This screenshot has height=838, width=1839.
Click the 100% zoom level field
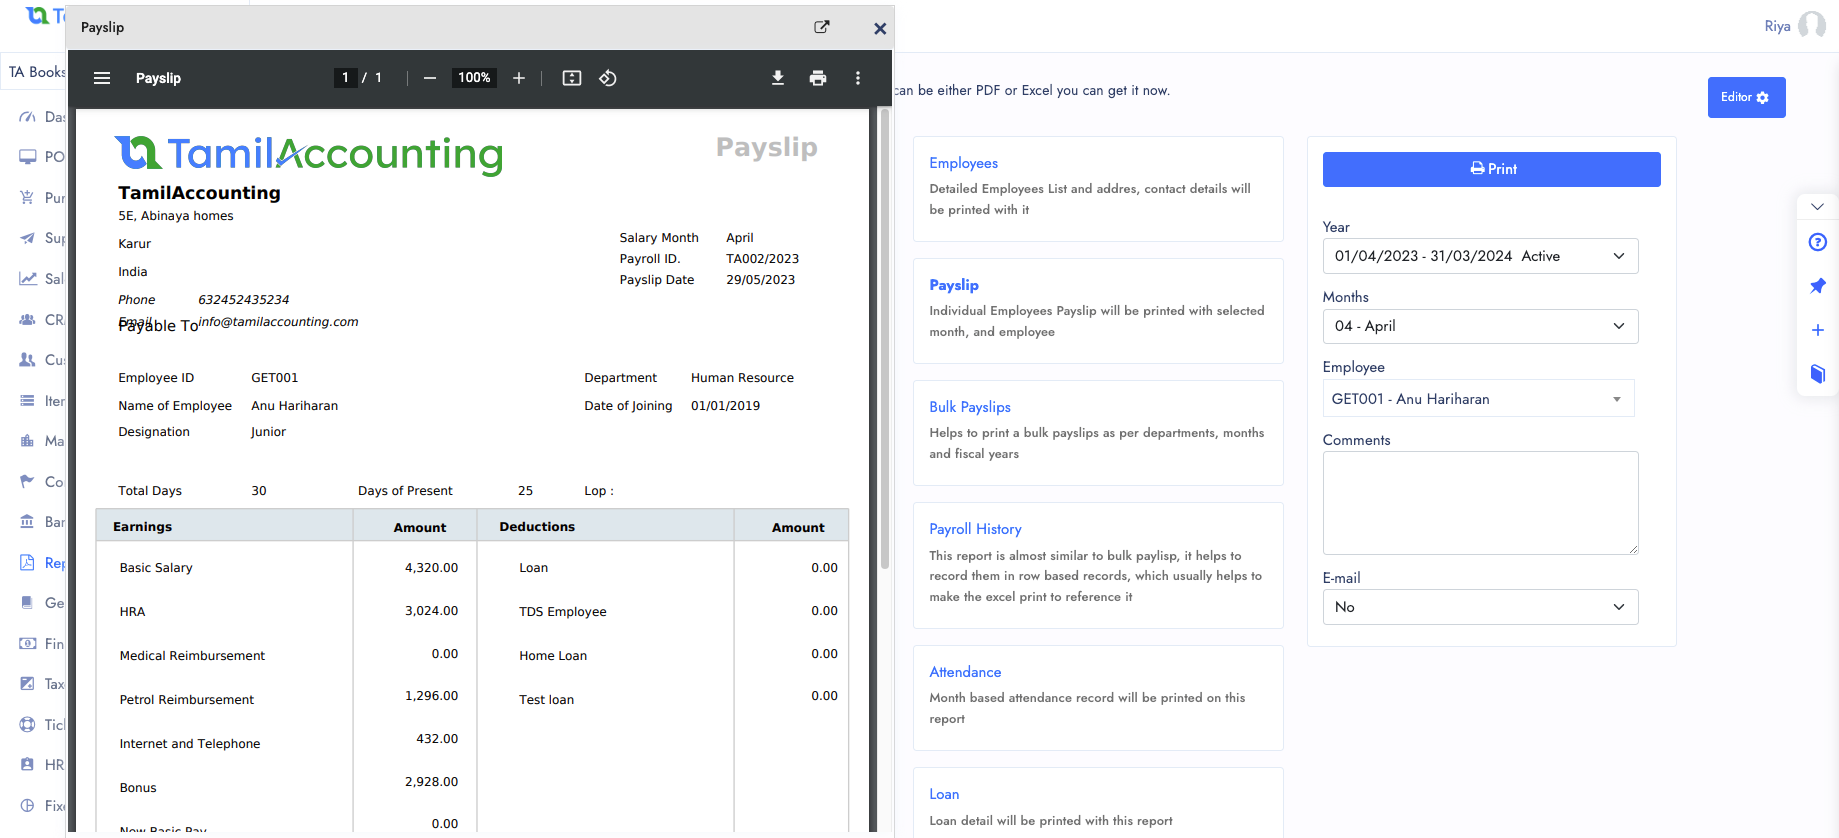474,78
